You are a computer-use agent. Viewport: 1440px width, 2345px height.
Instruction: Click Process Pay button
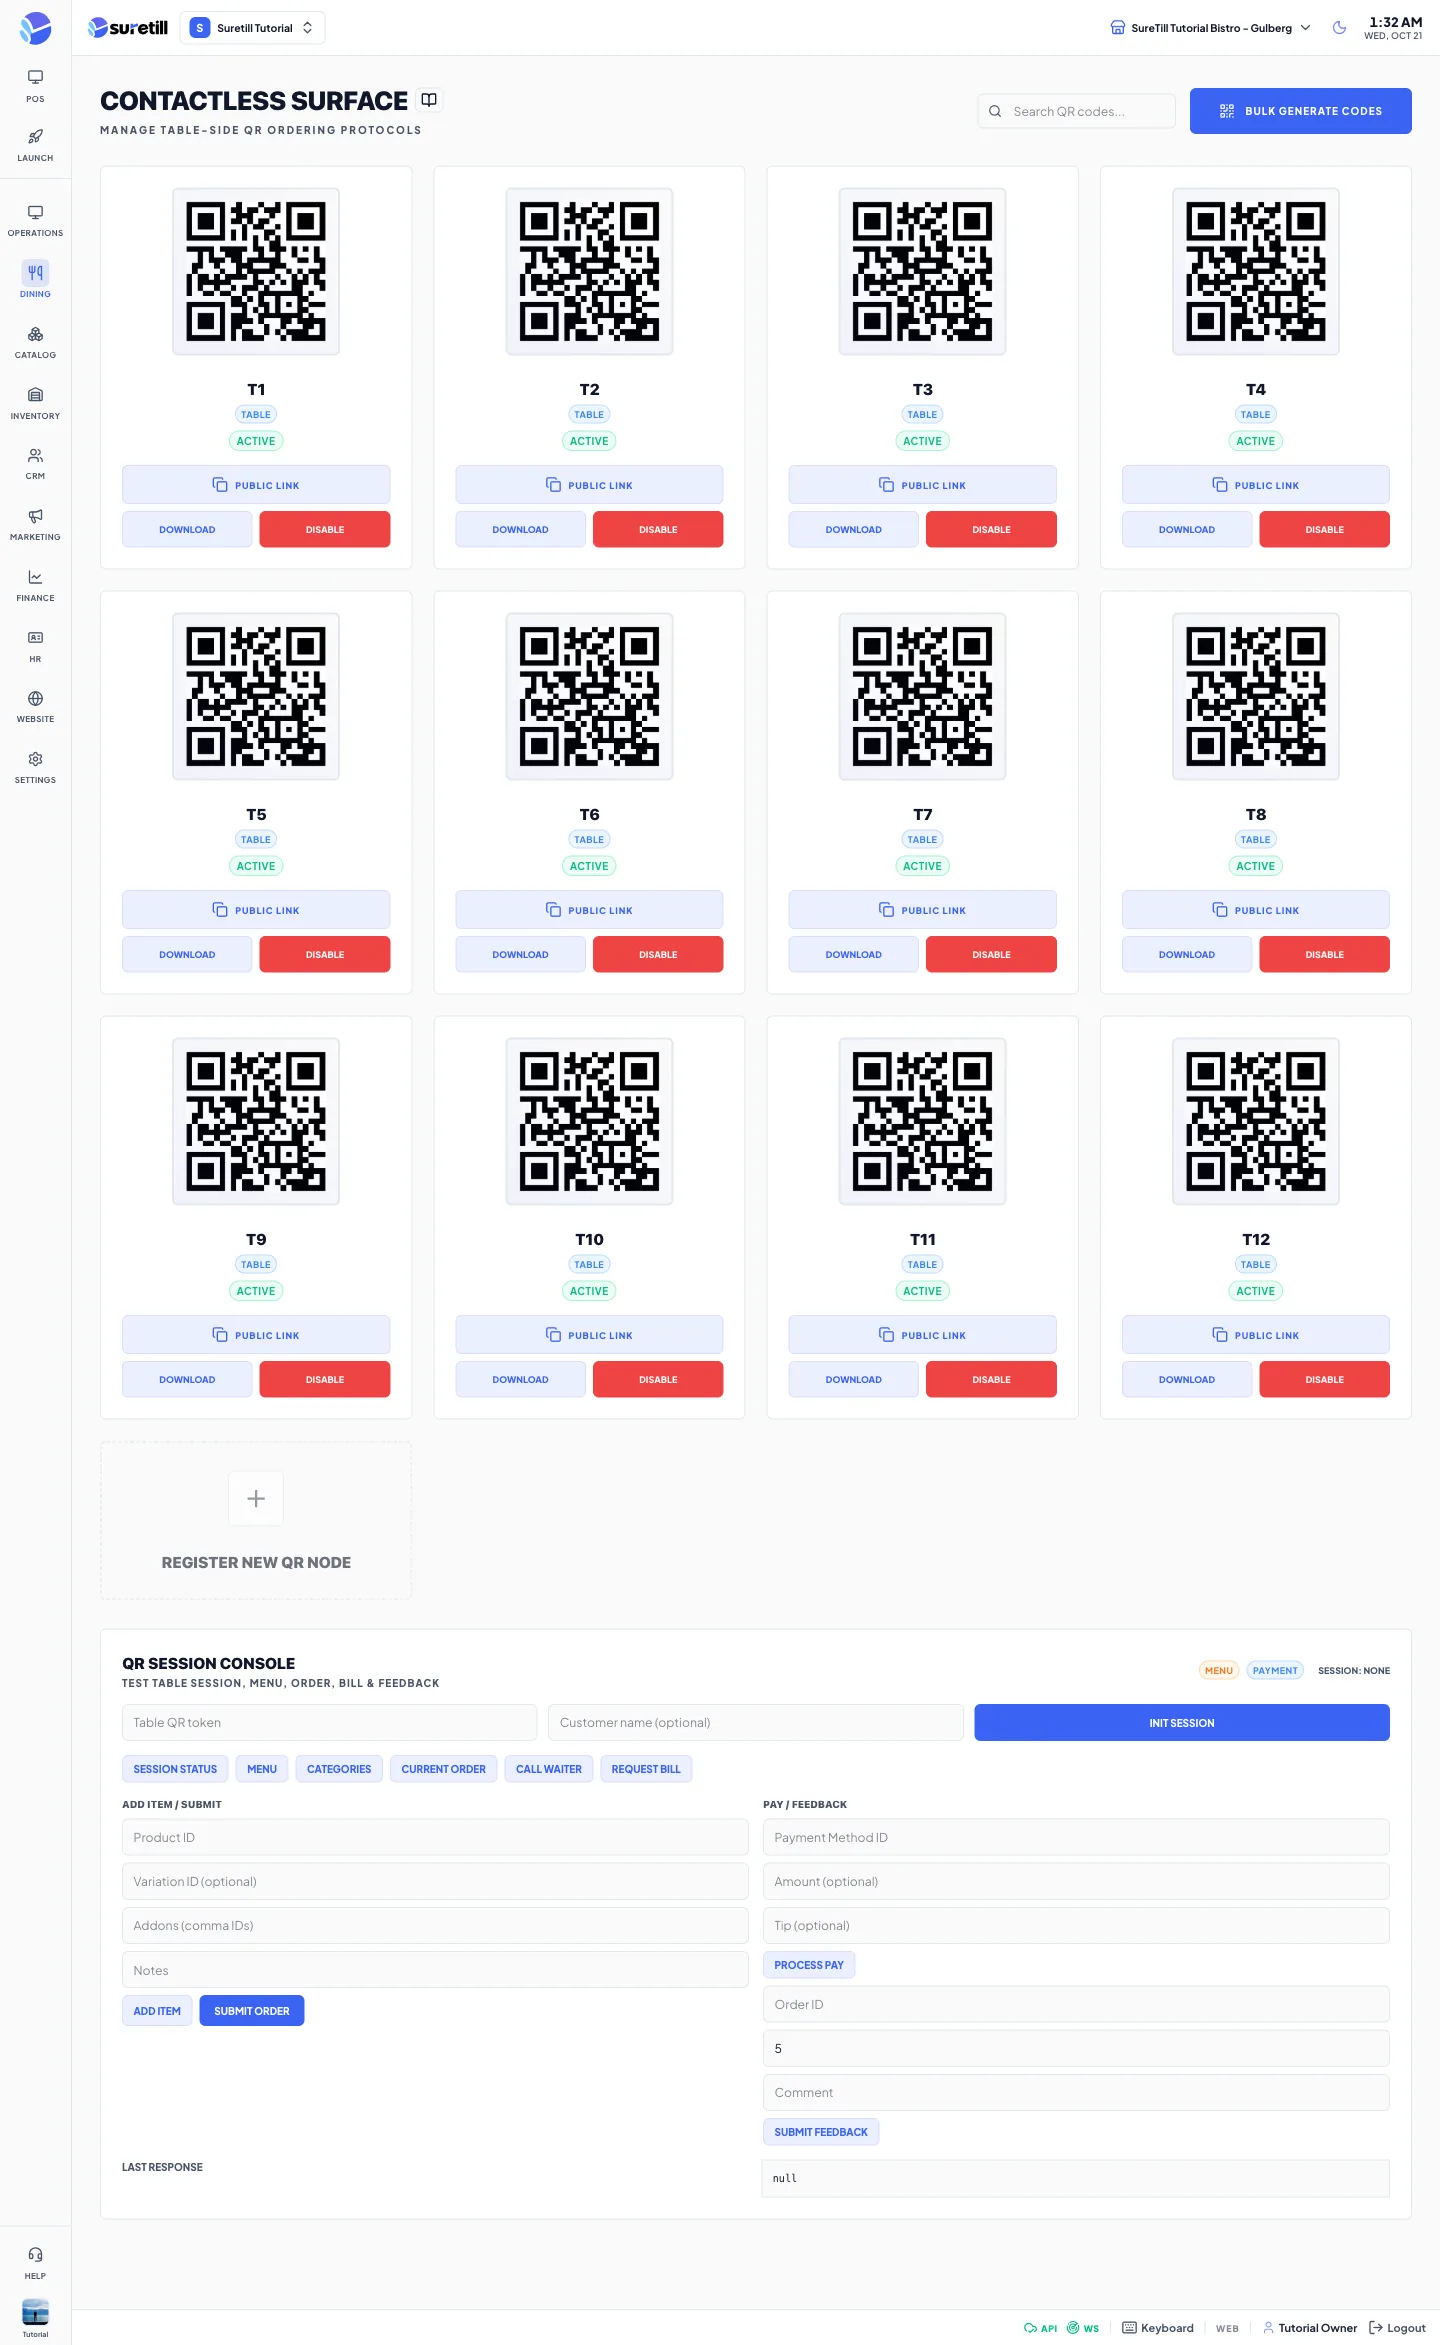tap(809, 1965)
